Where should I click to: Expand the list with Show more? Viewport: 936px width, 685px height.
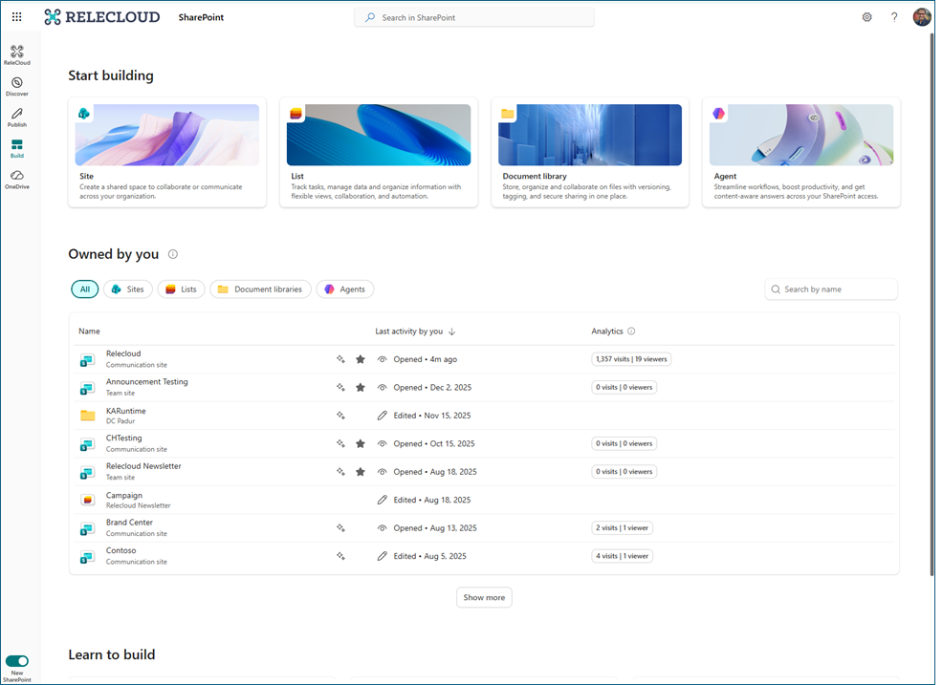(484, 597)
